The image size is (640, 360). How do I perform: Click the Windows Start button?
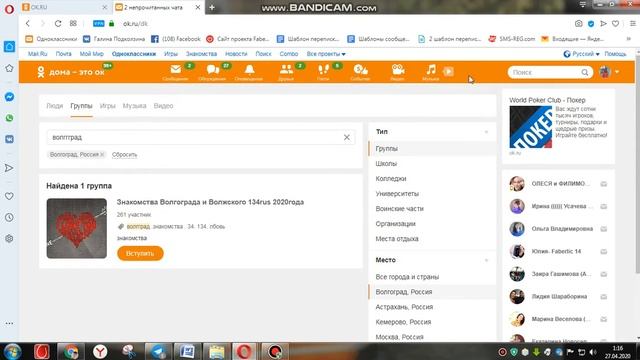(x=12, y=351)
